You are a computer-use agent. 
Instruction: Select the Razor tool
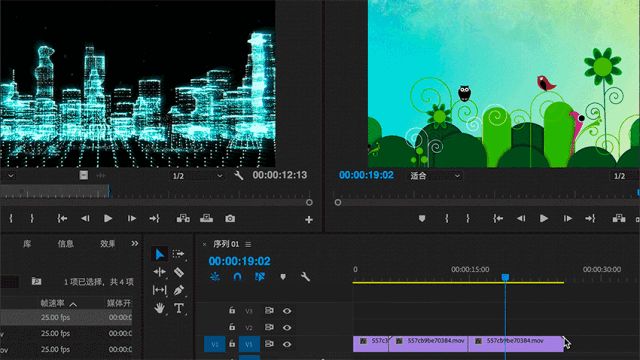(179, 272)
